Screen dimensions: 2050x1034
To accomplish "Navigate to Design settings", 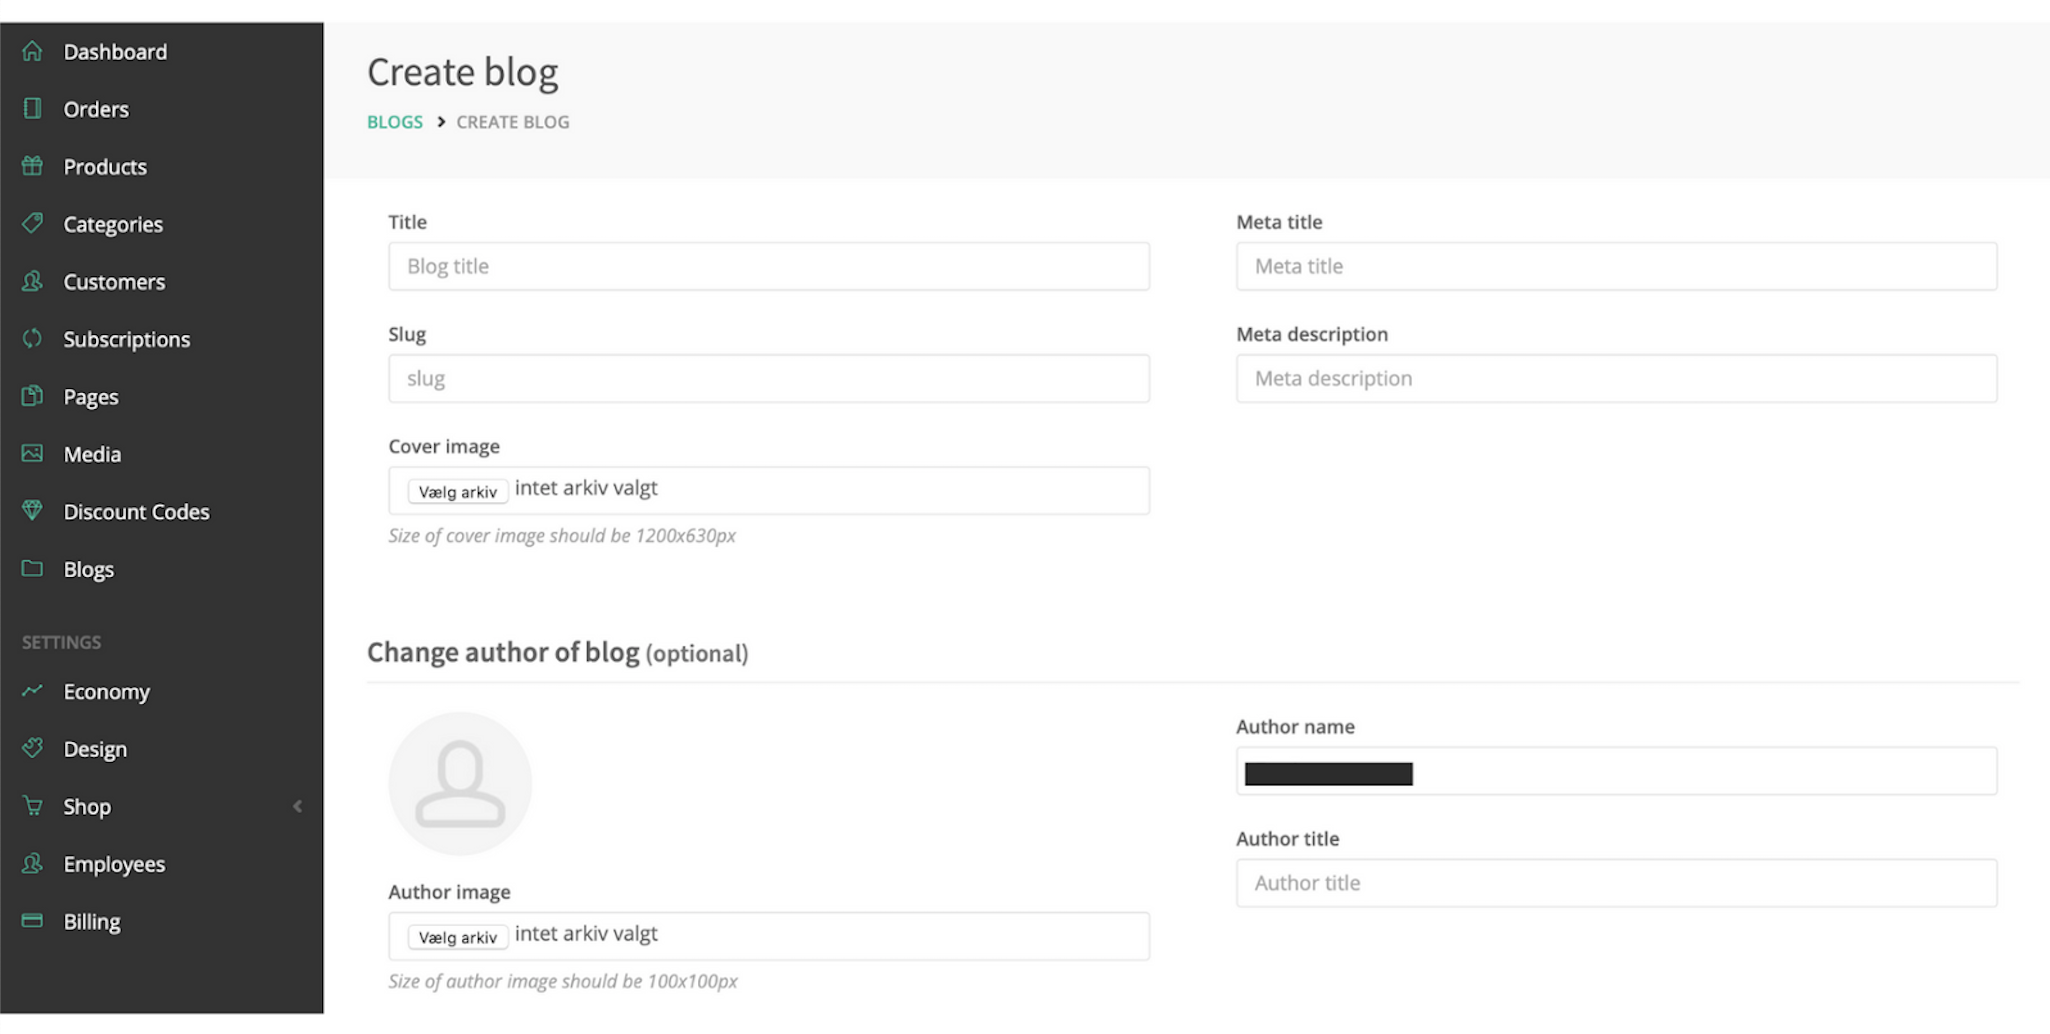I will click(95, 749).
